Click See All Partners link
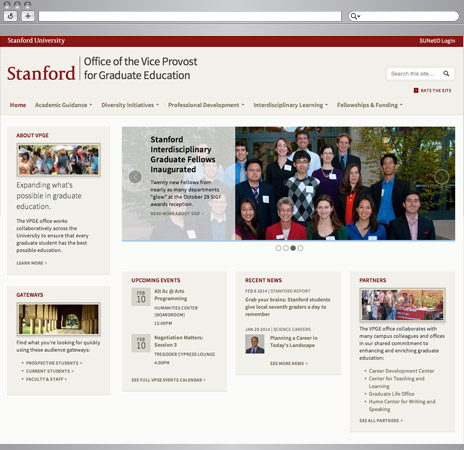Viewport: 464px width, 450px height. 381,421
